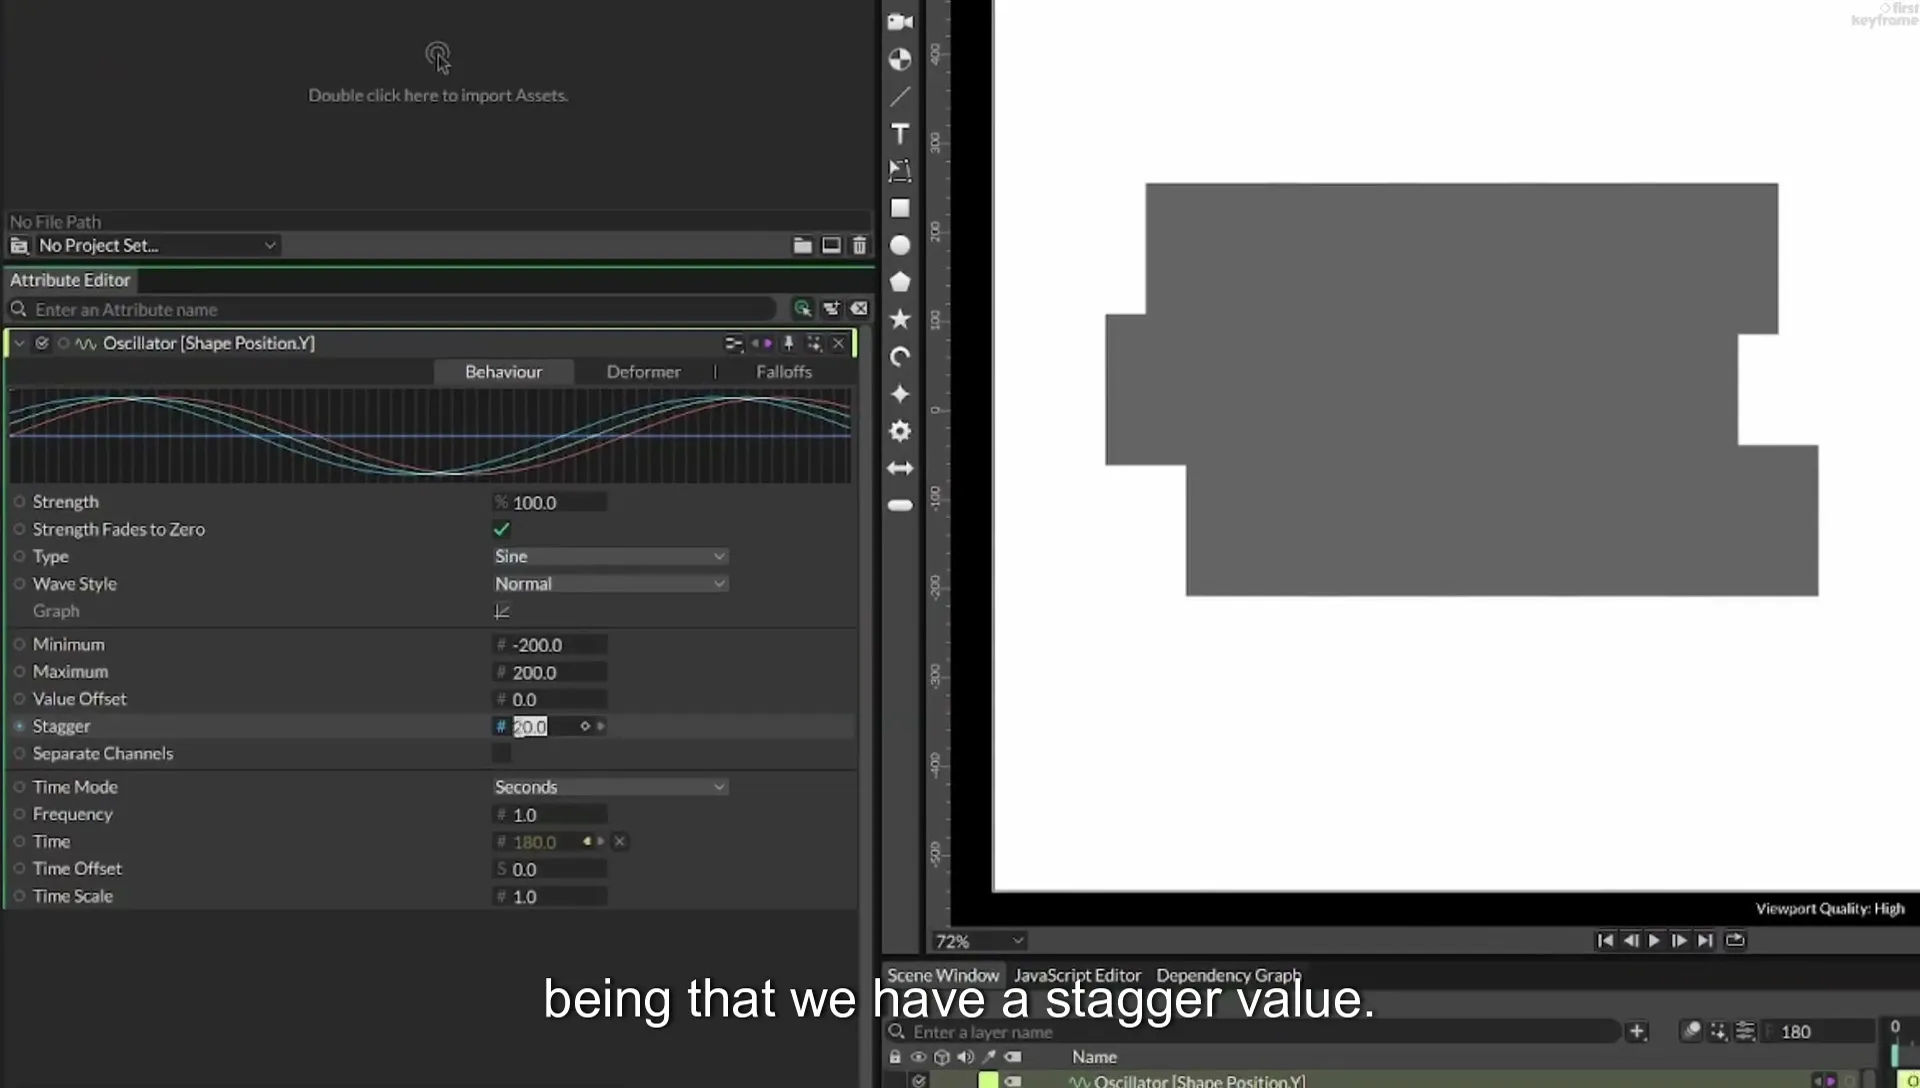This screenshot has width=1920, height=1088.
Task: Select the Polygon shape tool
Action: [900, 282]
